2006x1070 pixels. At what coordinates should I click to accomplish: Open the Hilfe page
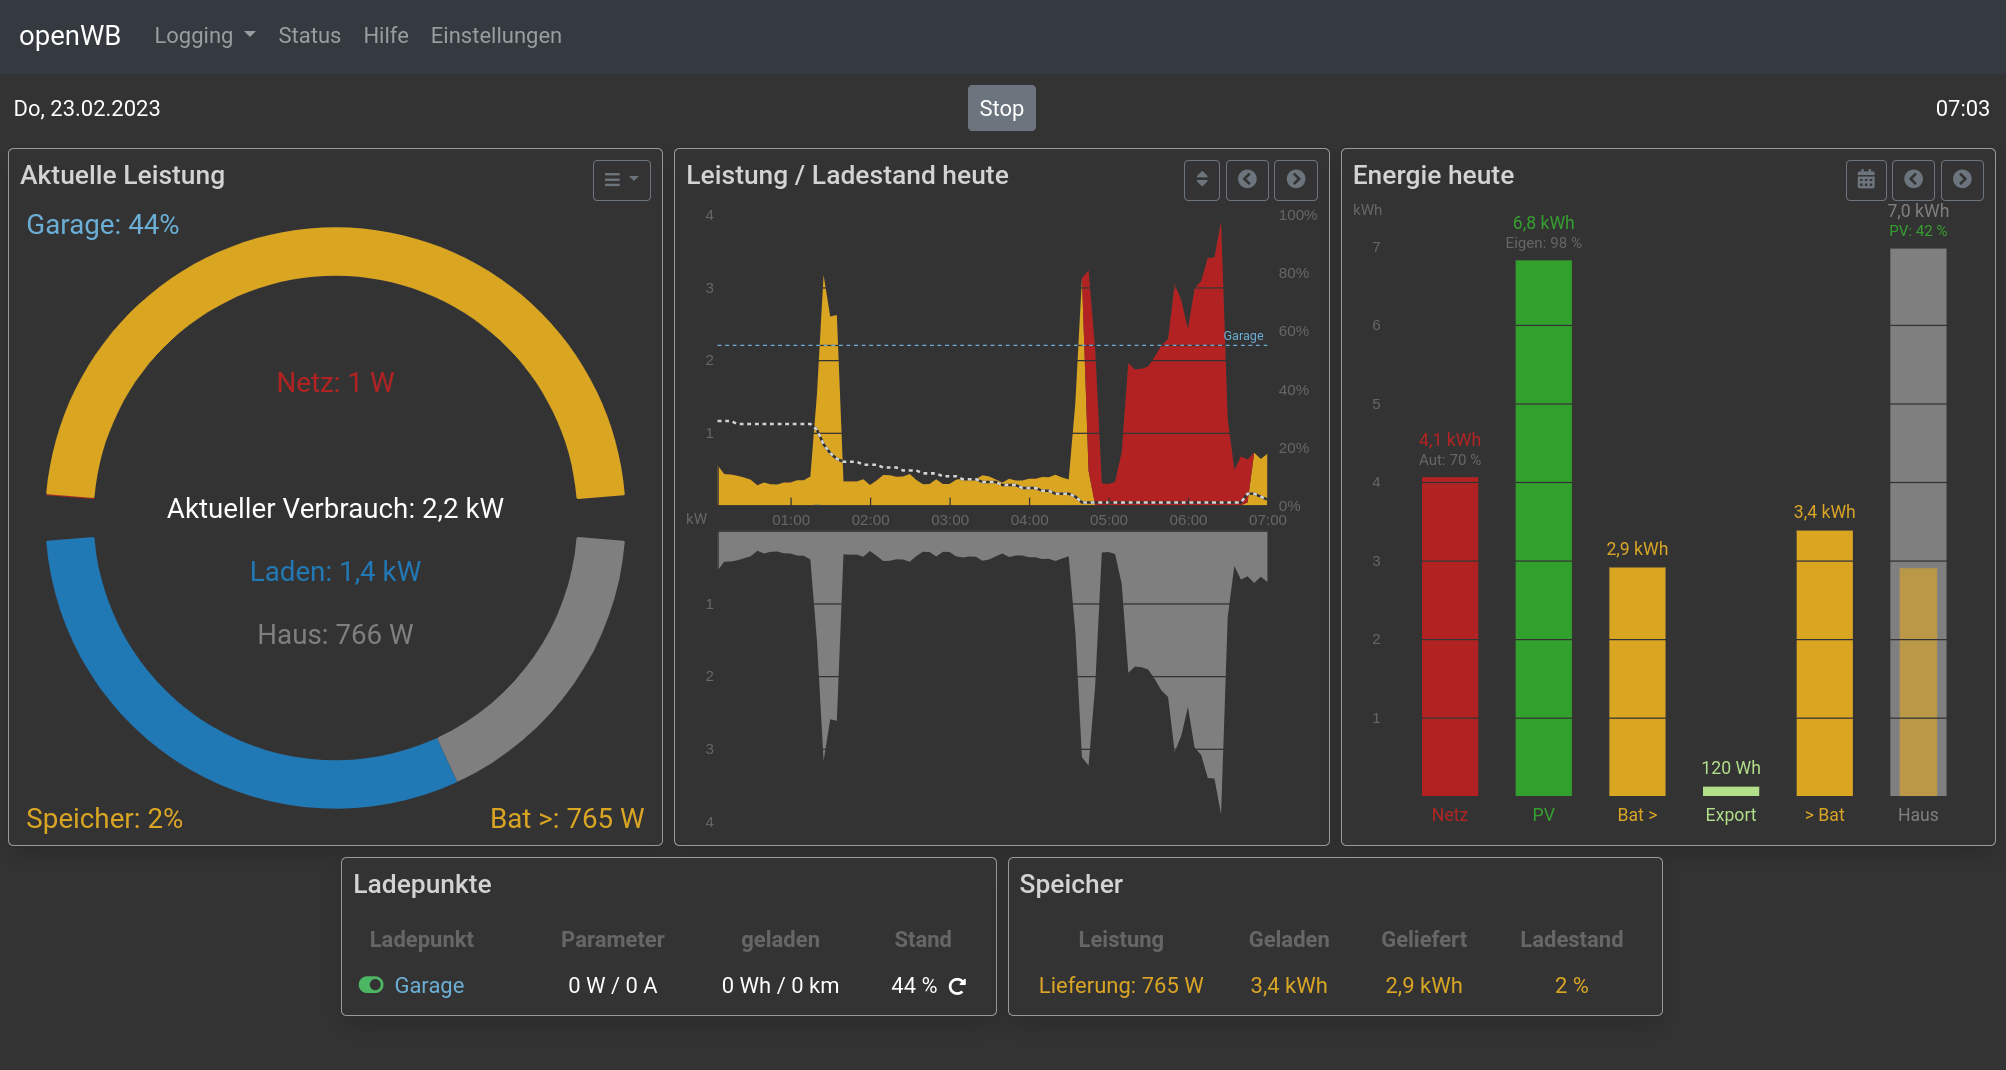[386, 36]
